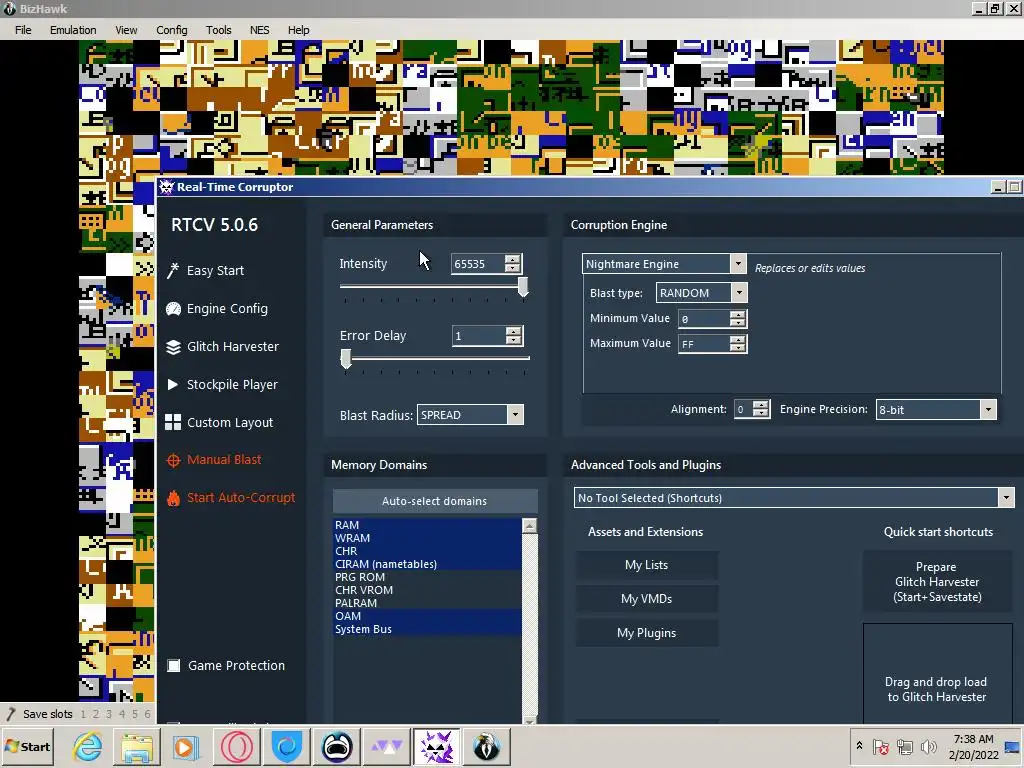Decrease Maximum Value stepper
Screen dimensions: 1024x768
pyautogui.click(x=737, y=348)
